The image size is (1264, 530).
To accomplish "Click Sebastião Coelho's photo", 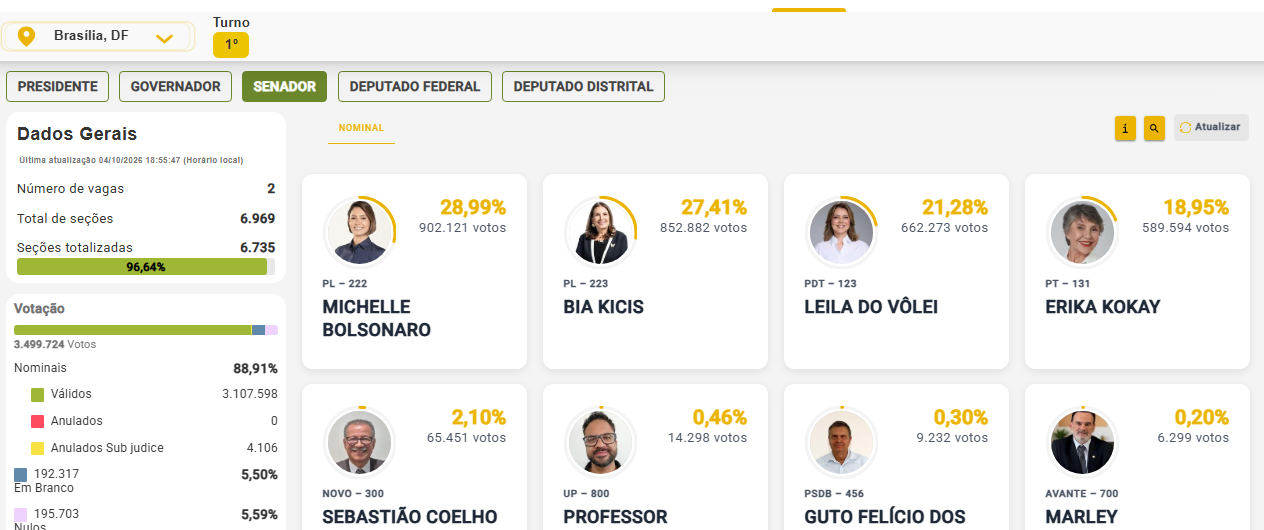I will 360,442.
